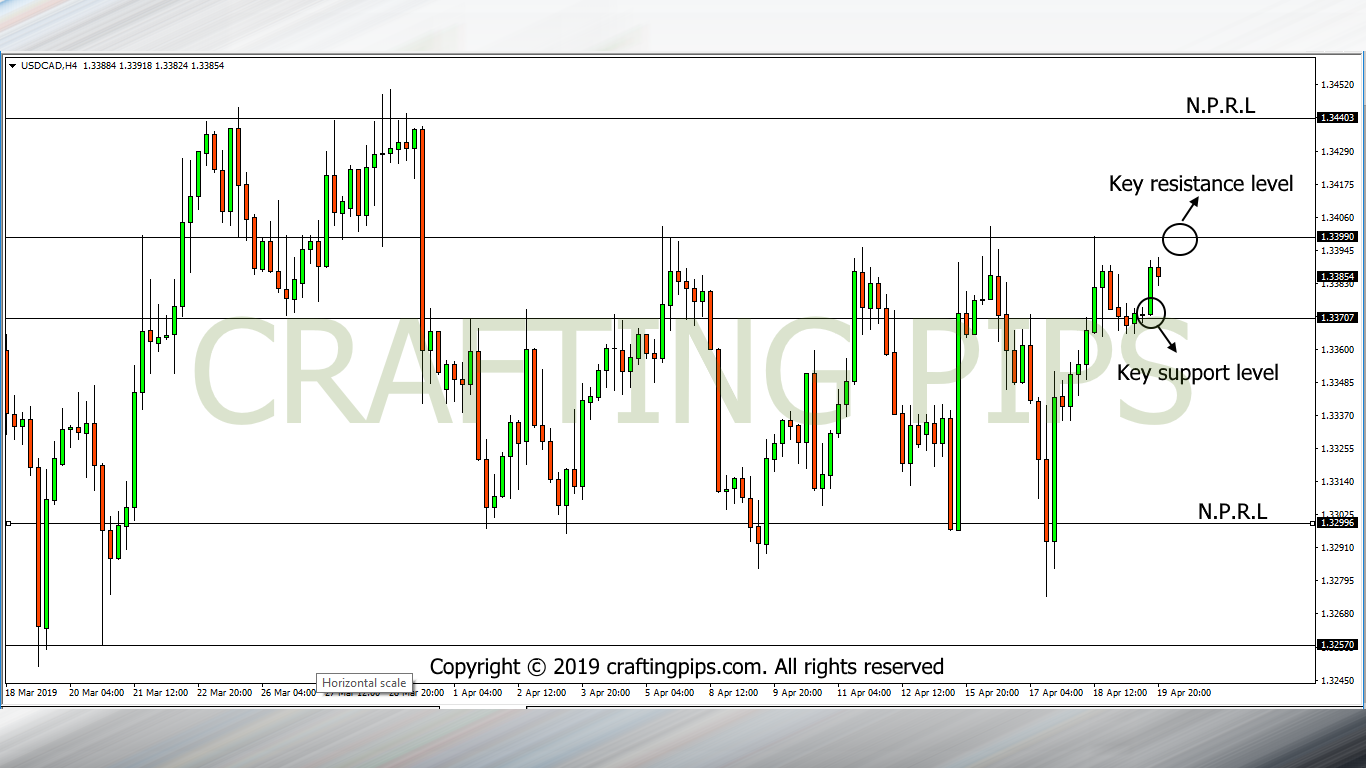The height and width of the screenshot is (768, 1366).
Task: Click the OHLC values starting with 1.33884
Action: pos(154,66)
